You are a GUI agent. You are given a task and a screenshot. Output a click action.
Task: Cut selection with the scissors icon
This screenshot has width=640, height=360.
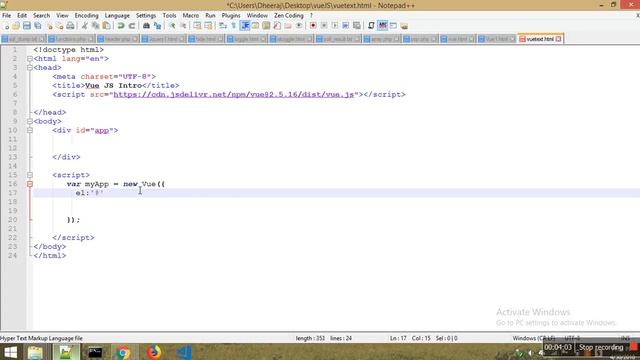[84, 26]
